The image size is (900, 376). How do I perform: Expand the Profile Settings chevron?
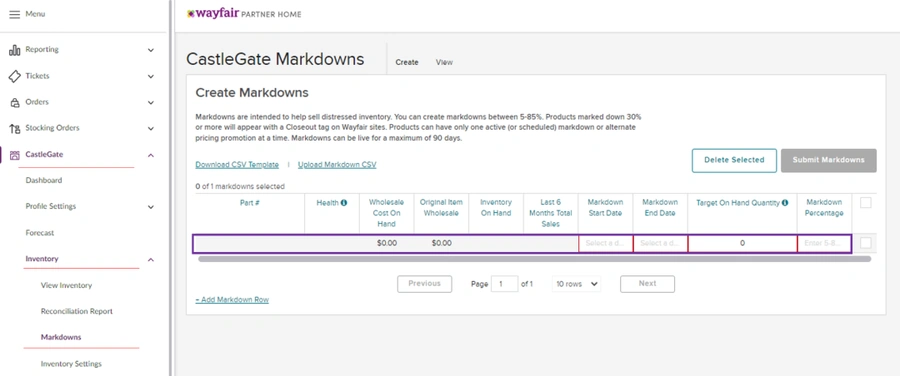[151, 207]
